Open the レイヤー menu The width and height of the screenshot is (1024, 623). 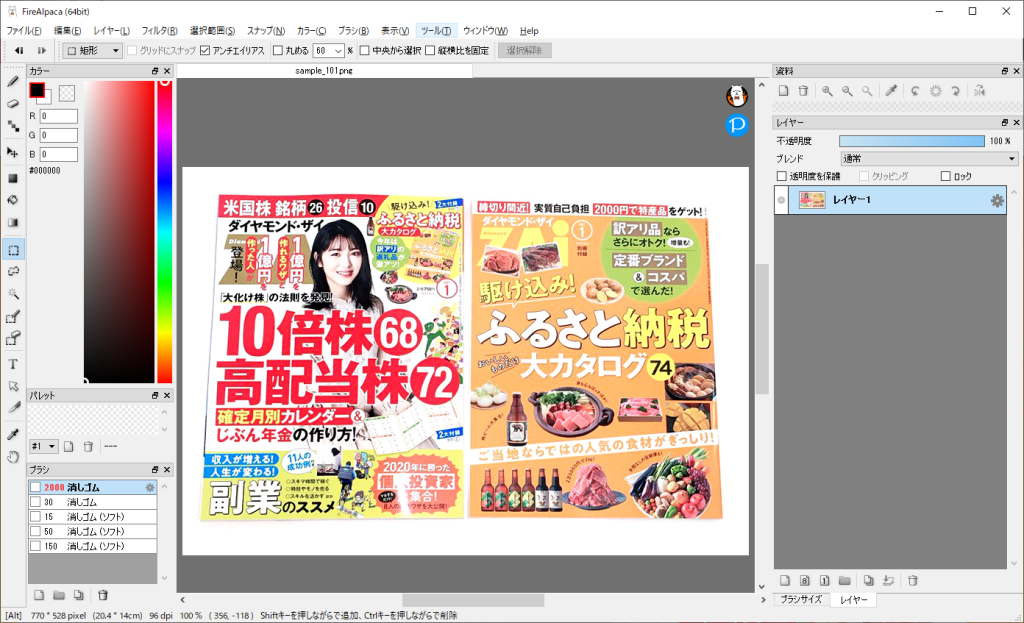coord(112,31)
